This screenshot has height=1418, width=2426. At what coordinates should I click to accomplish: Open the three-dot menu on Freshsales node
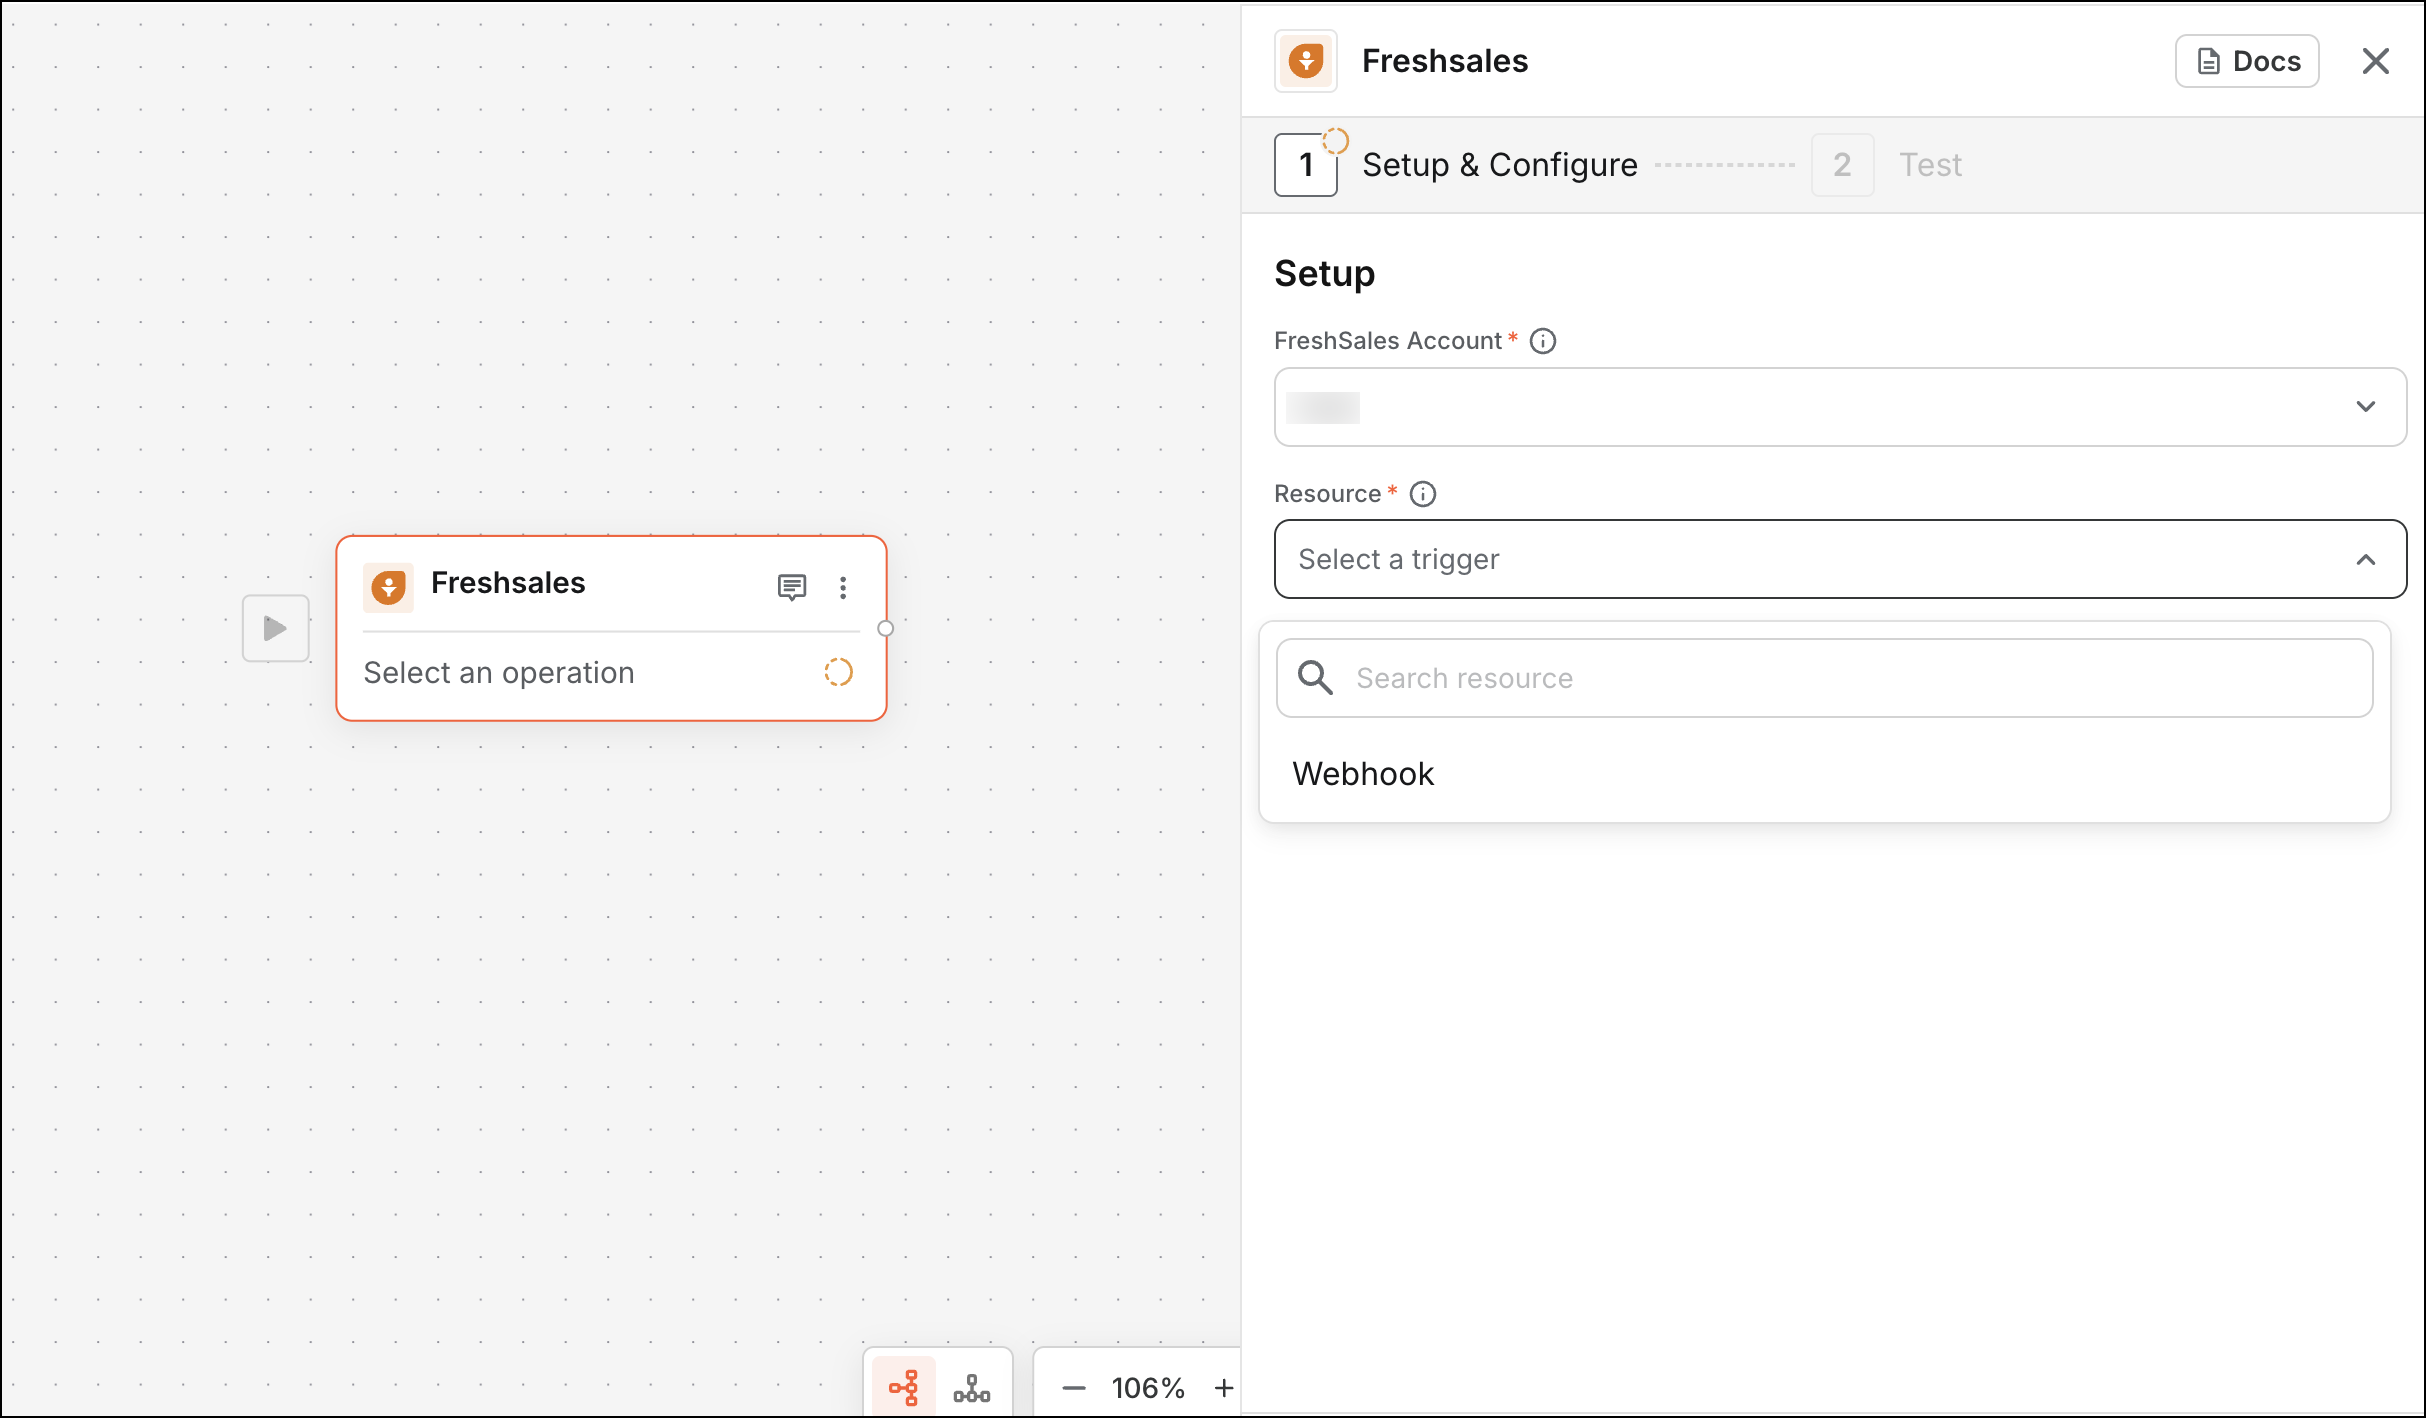click(x=843, y=587)
